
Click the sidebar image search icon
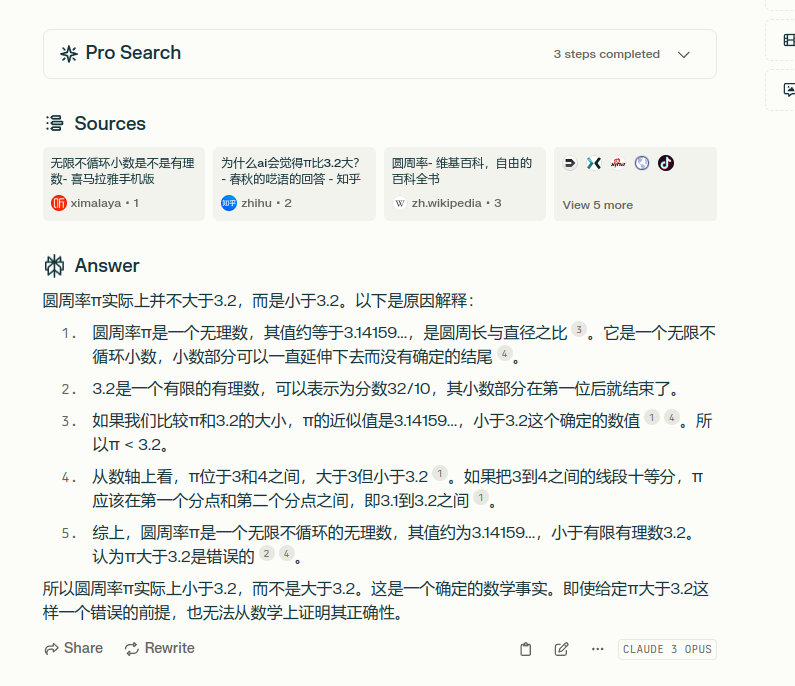tap(788, 90)
